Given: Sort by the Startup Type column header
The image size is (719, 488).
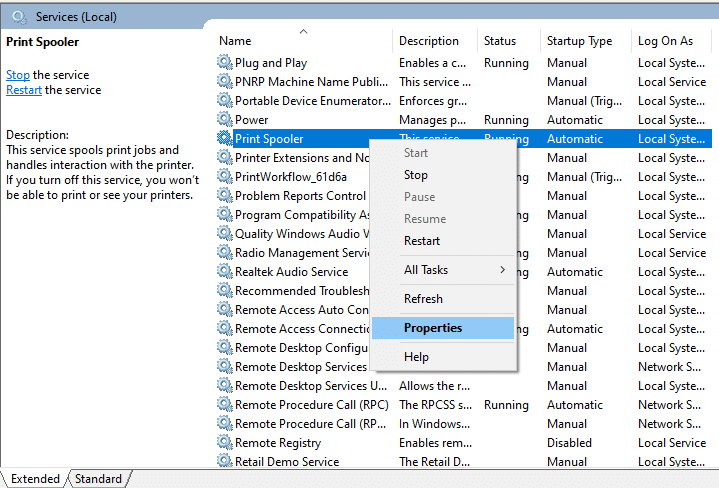Looking at the screenshot, I should point(579,41).
